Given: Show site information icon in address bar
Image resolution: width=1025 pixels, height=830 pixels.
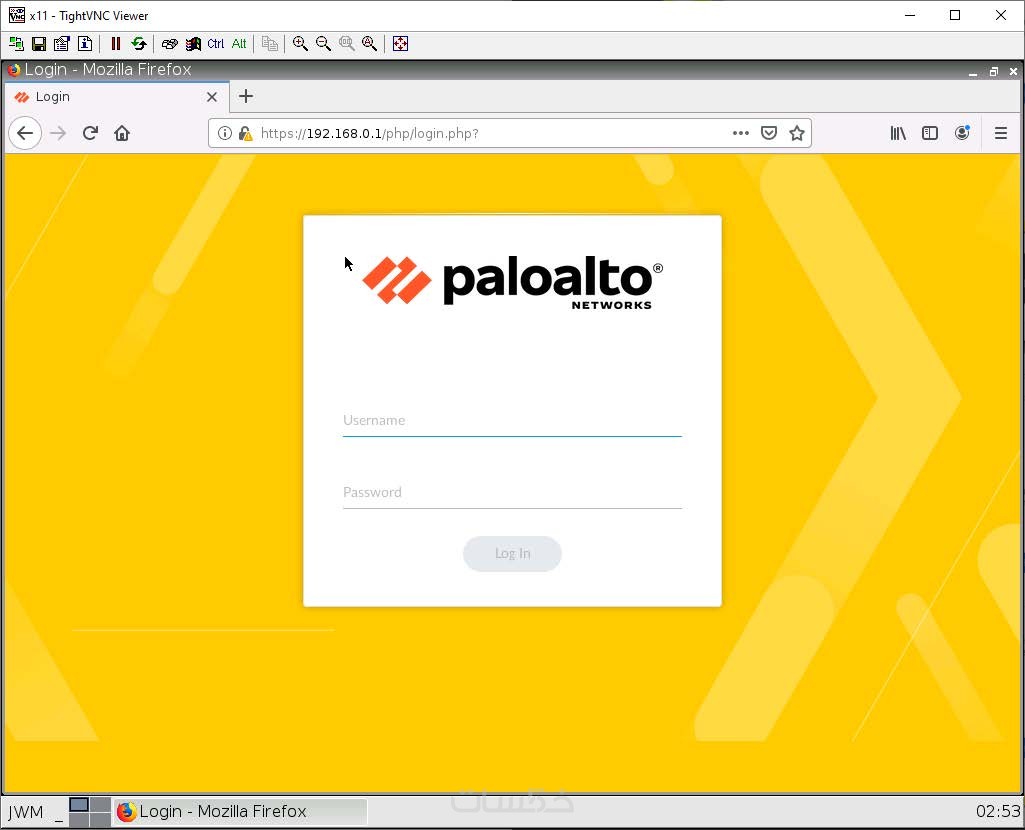Looking at the screenshot, I should coord(224,133).
